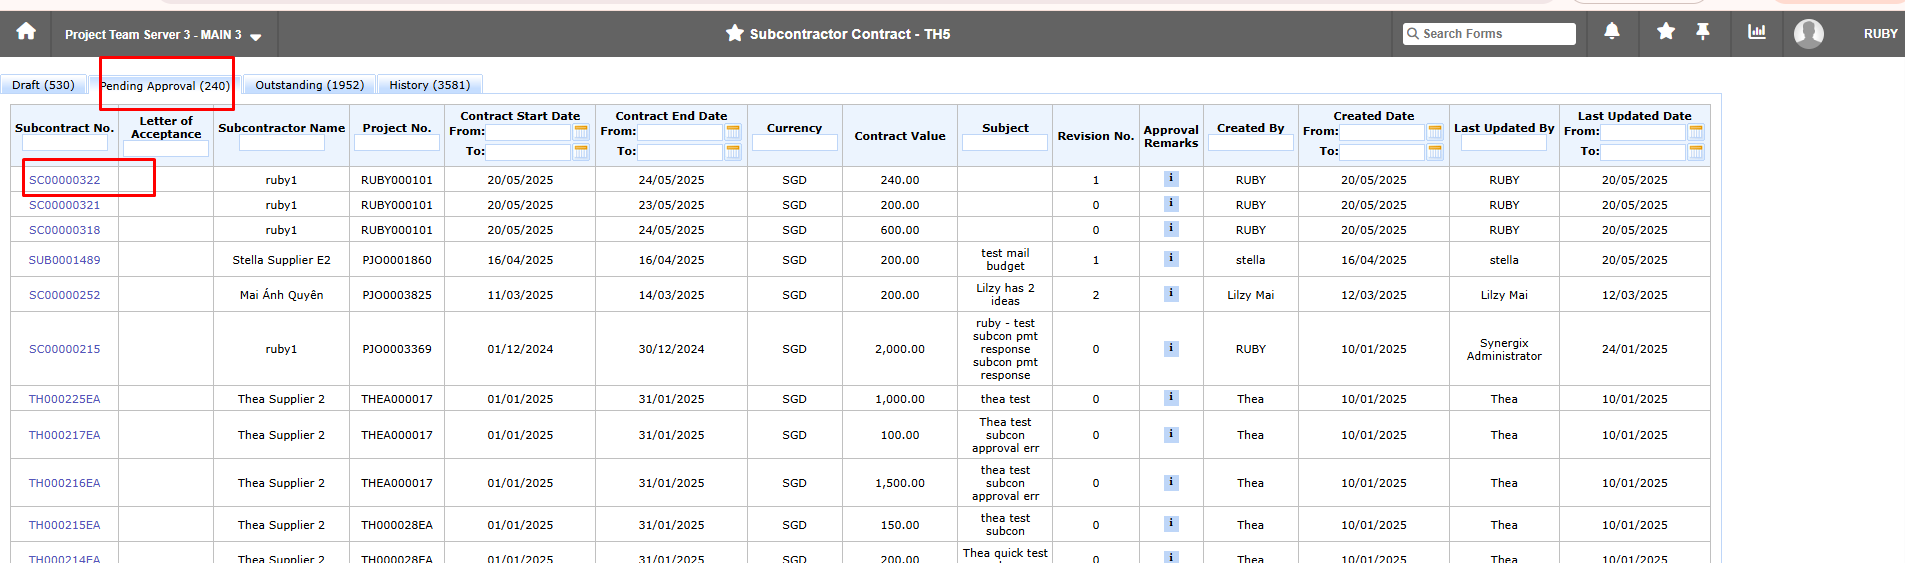The image size is (1905, 563).
Task: Click Currency filter field
Action: [795, 144]
